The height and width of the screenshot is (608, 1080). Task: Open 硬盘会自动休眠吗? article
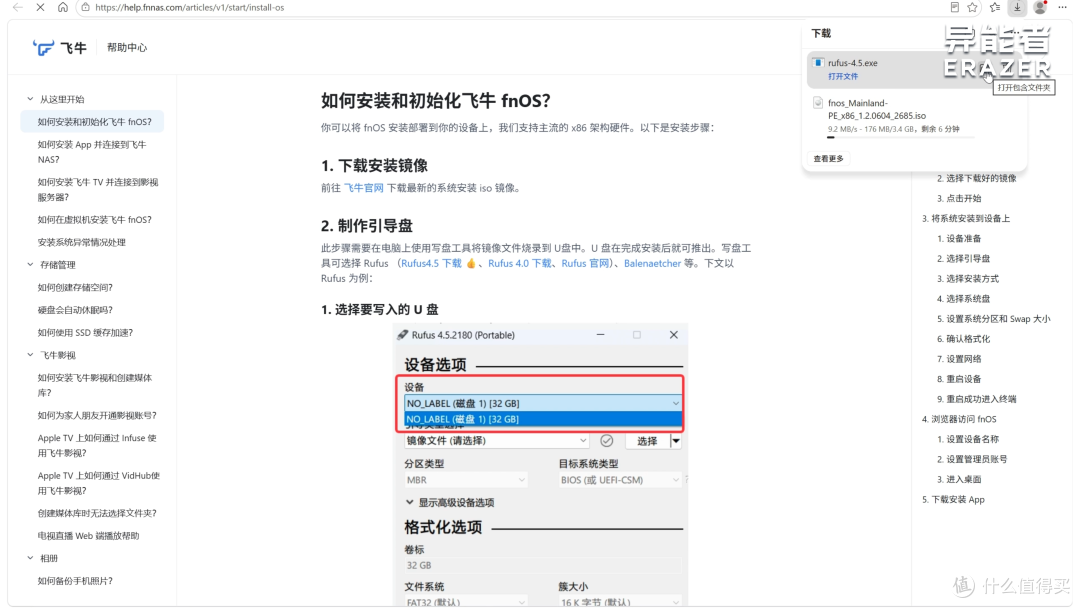coord(75,310)
